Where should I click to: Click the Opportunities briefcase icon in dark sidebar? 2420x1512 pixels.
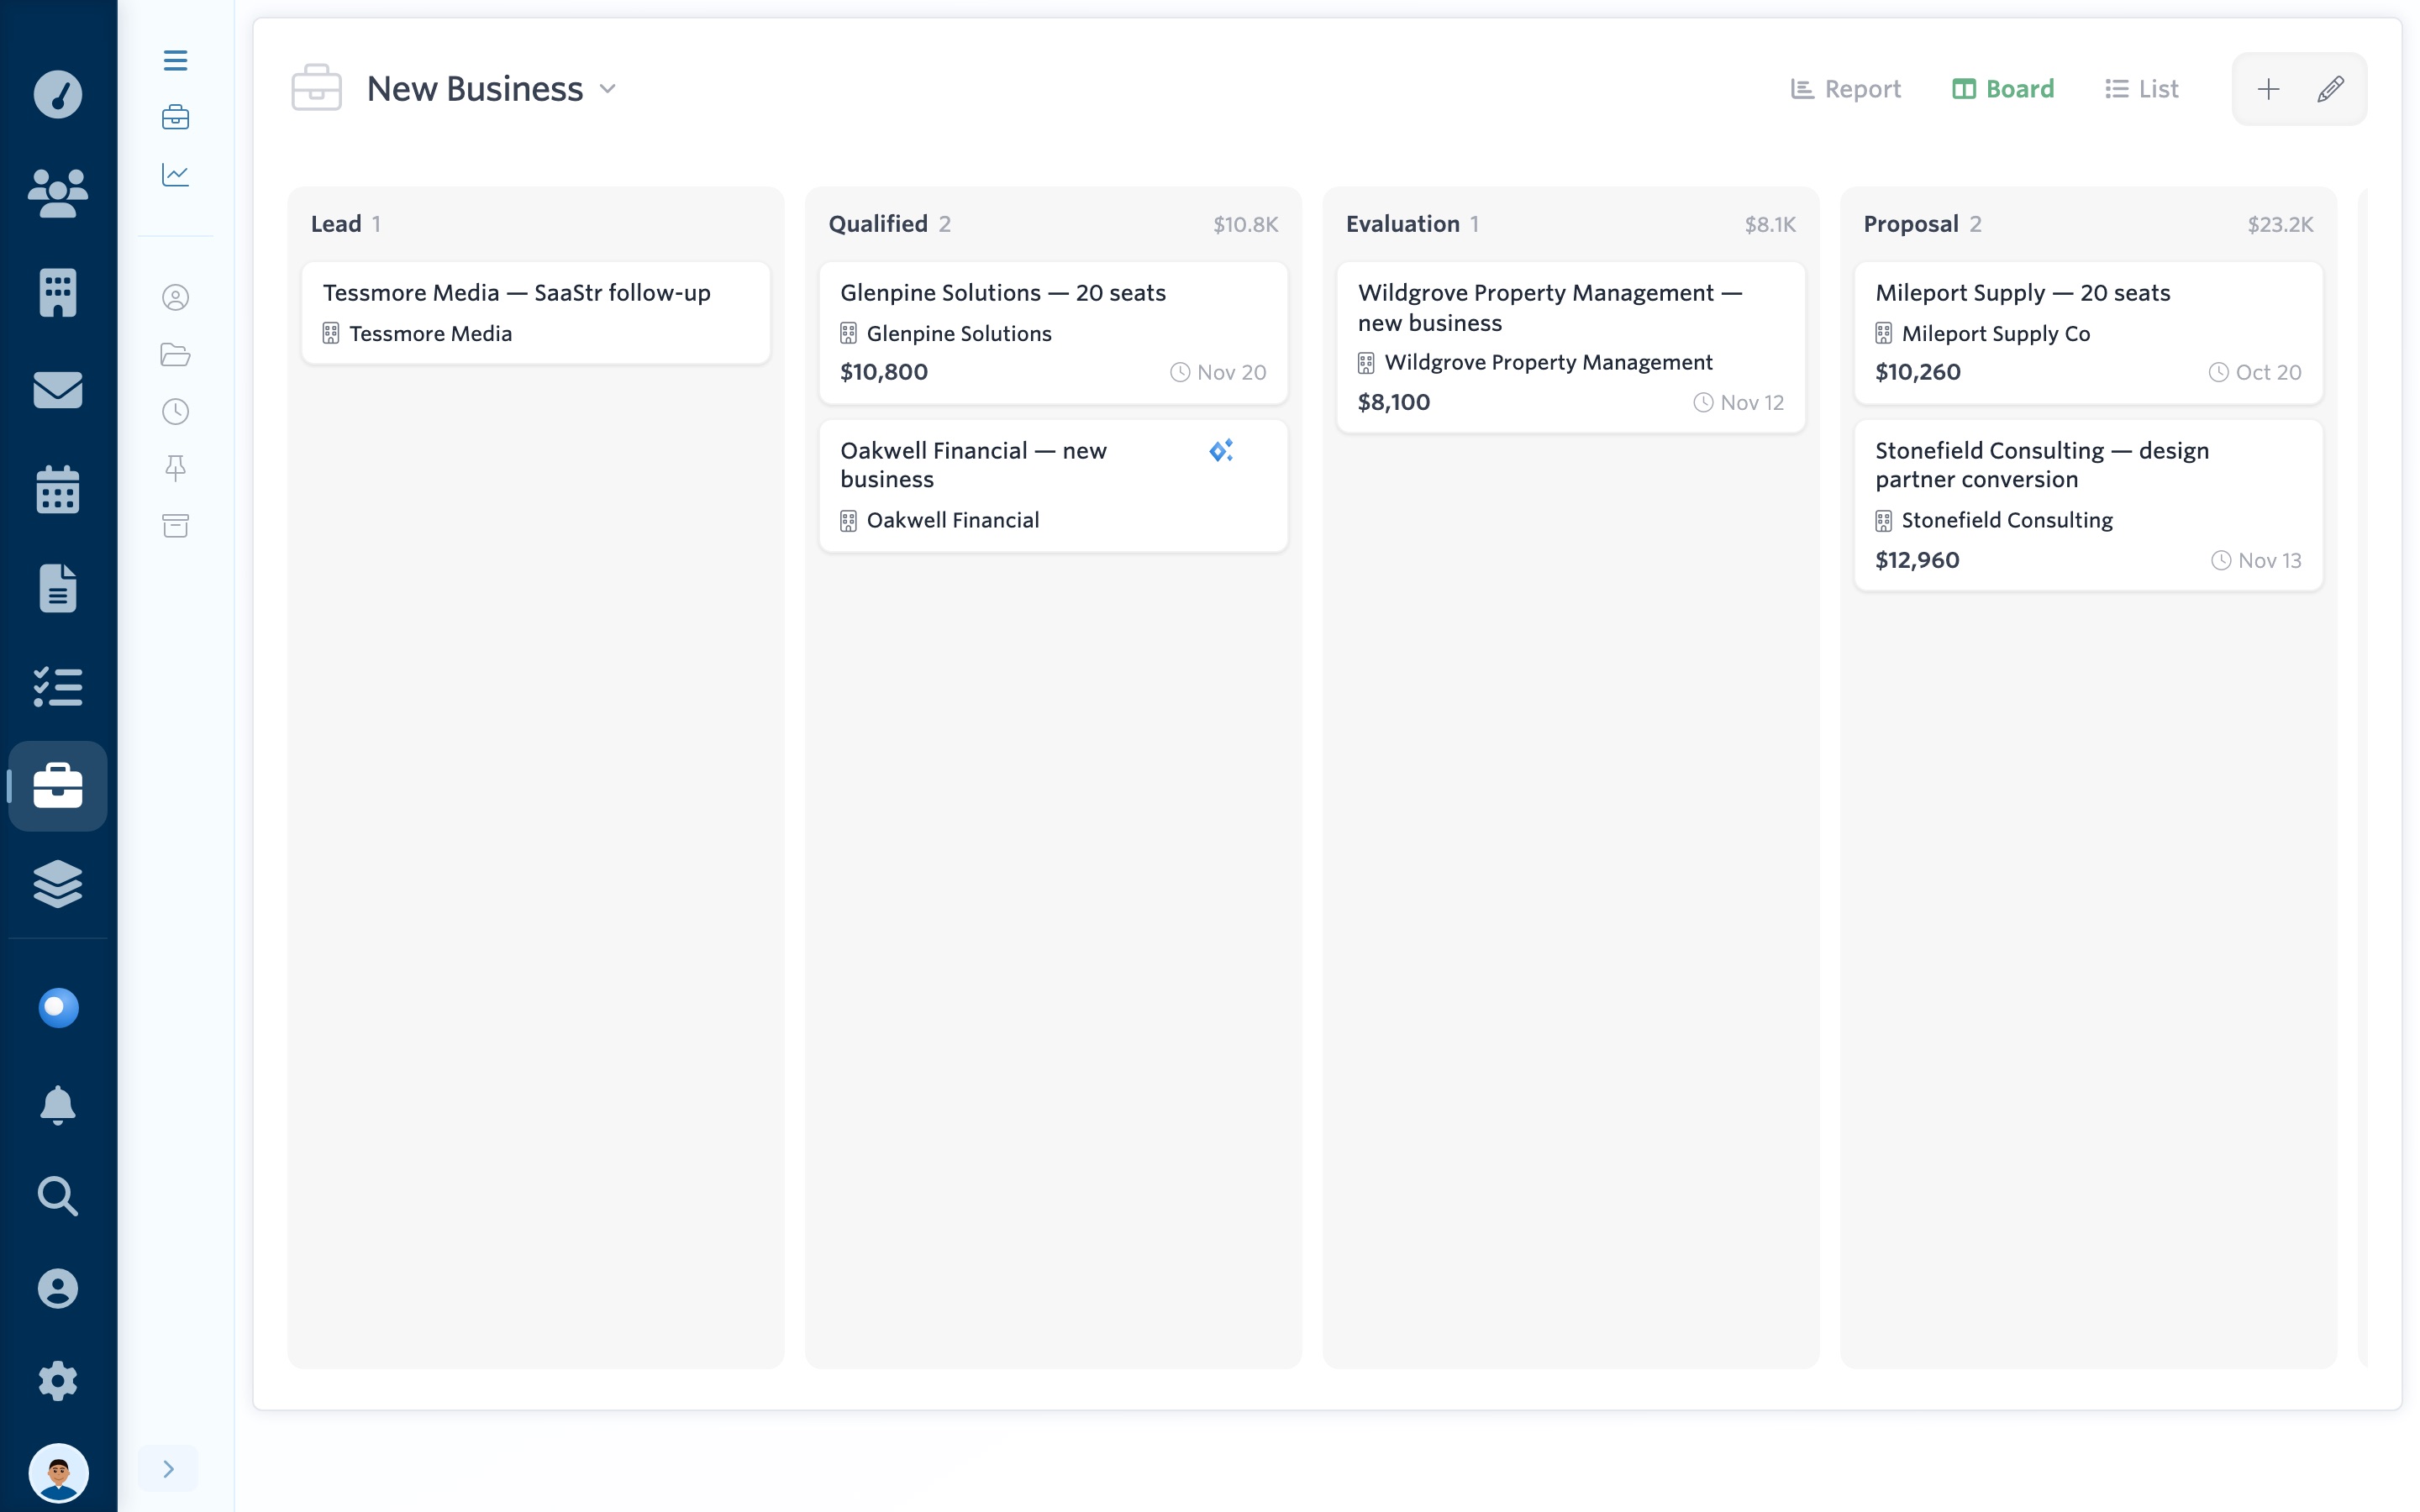[58, 786]
